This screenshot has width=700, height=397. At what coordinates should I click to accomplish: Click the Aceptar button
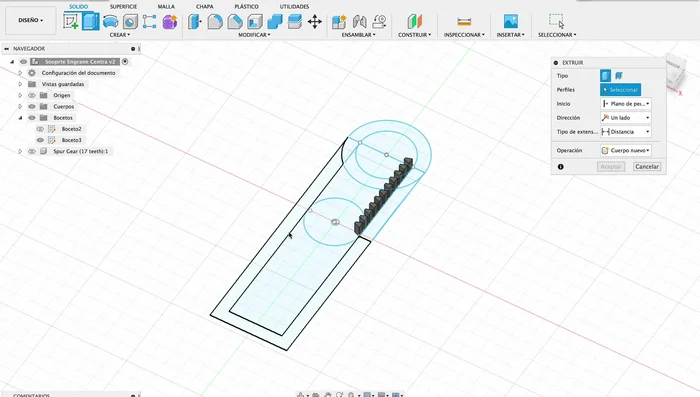pos(611,167)
